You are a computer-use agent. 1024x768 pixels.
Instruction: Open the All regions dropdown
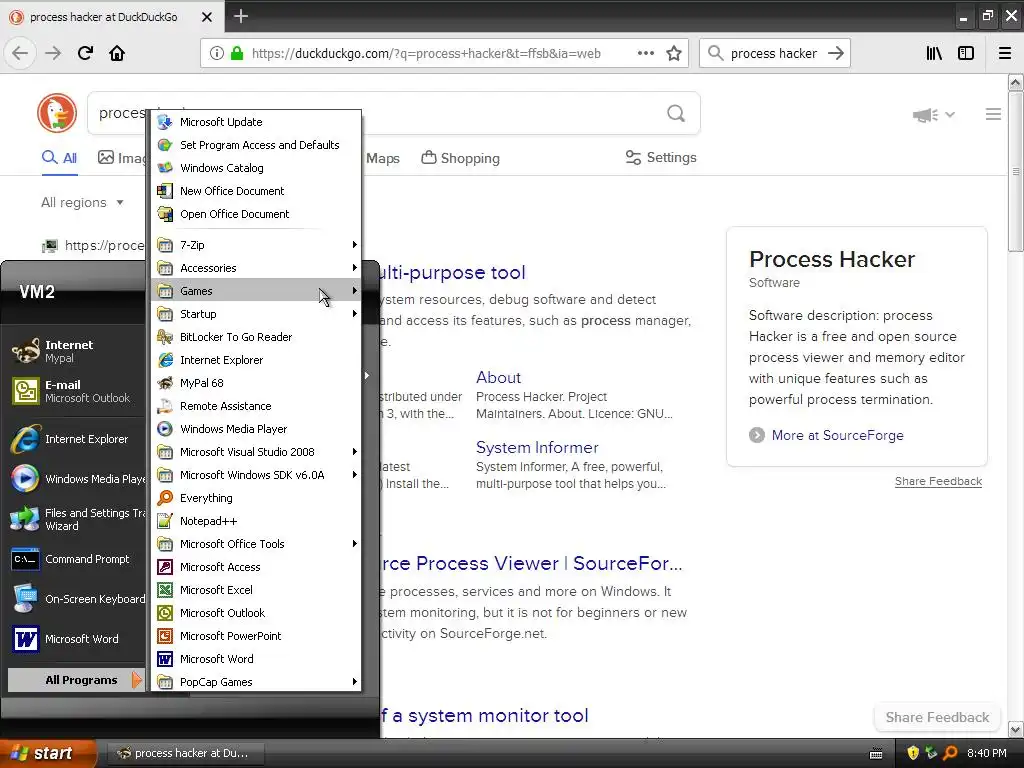pyautogui.click(x=82, y=202)
